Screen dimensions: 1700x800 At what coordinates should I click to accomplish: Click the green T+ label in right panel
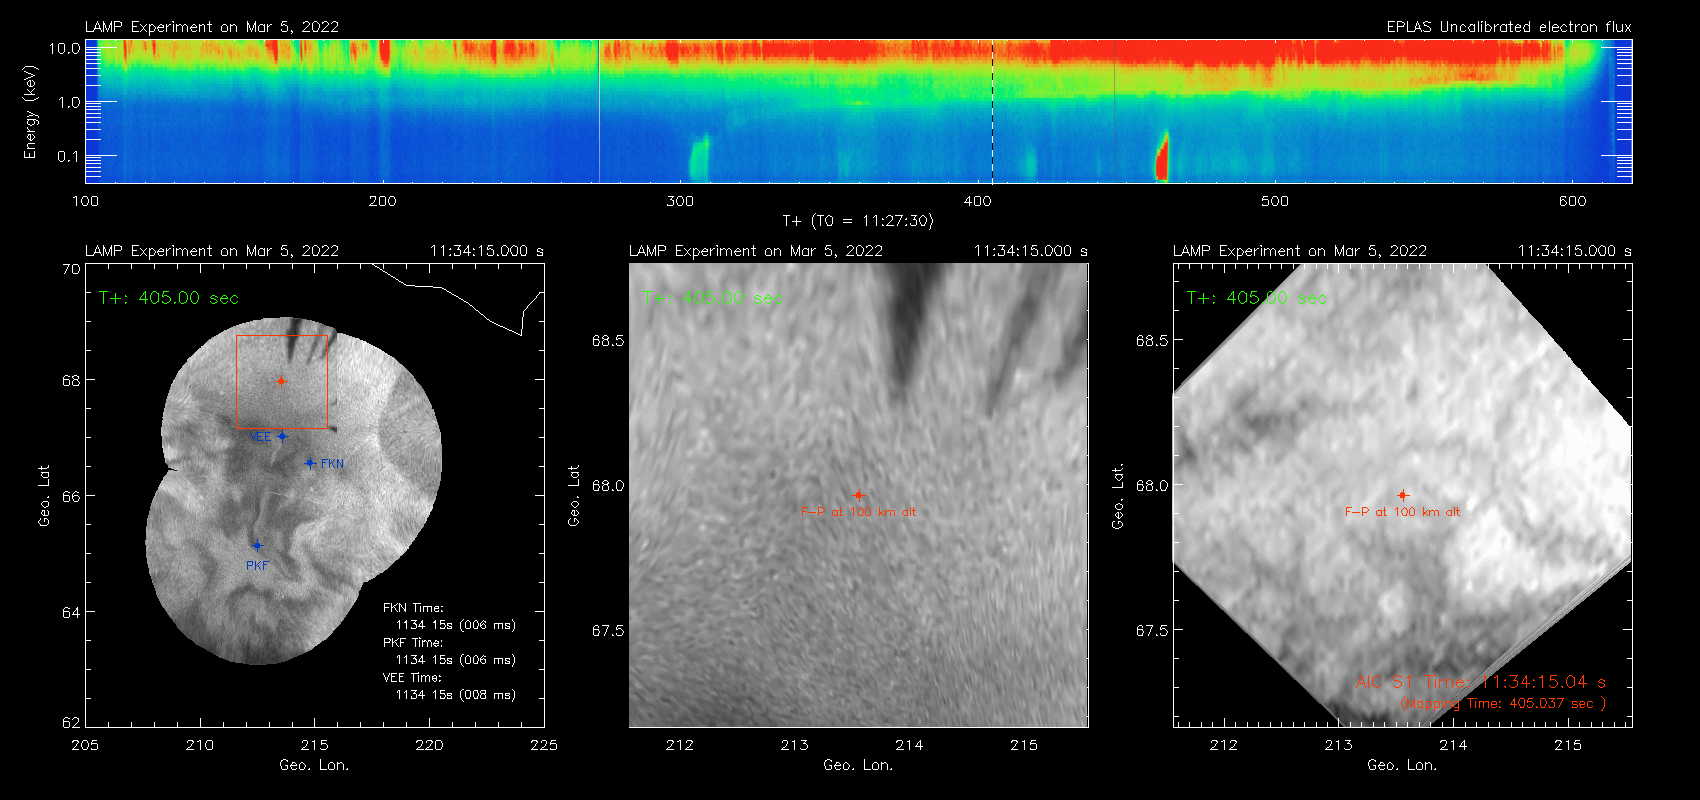(1257, 298)
